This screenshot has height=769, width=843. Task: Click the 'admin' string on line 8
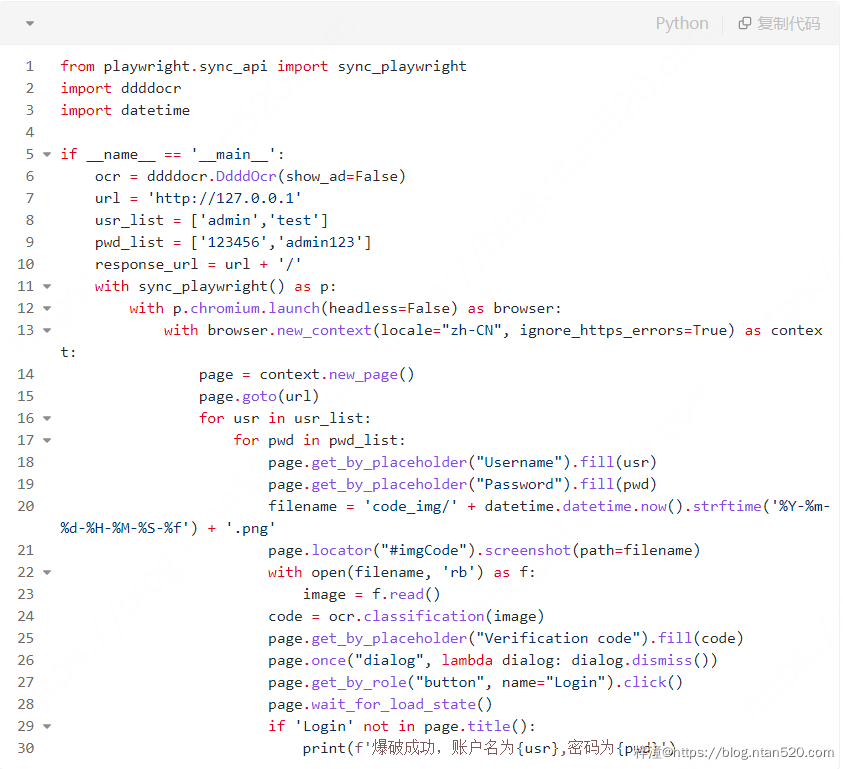click(229, 220)
